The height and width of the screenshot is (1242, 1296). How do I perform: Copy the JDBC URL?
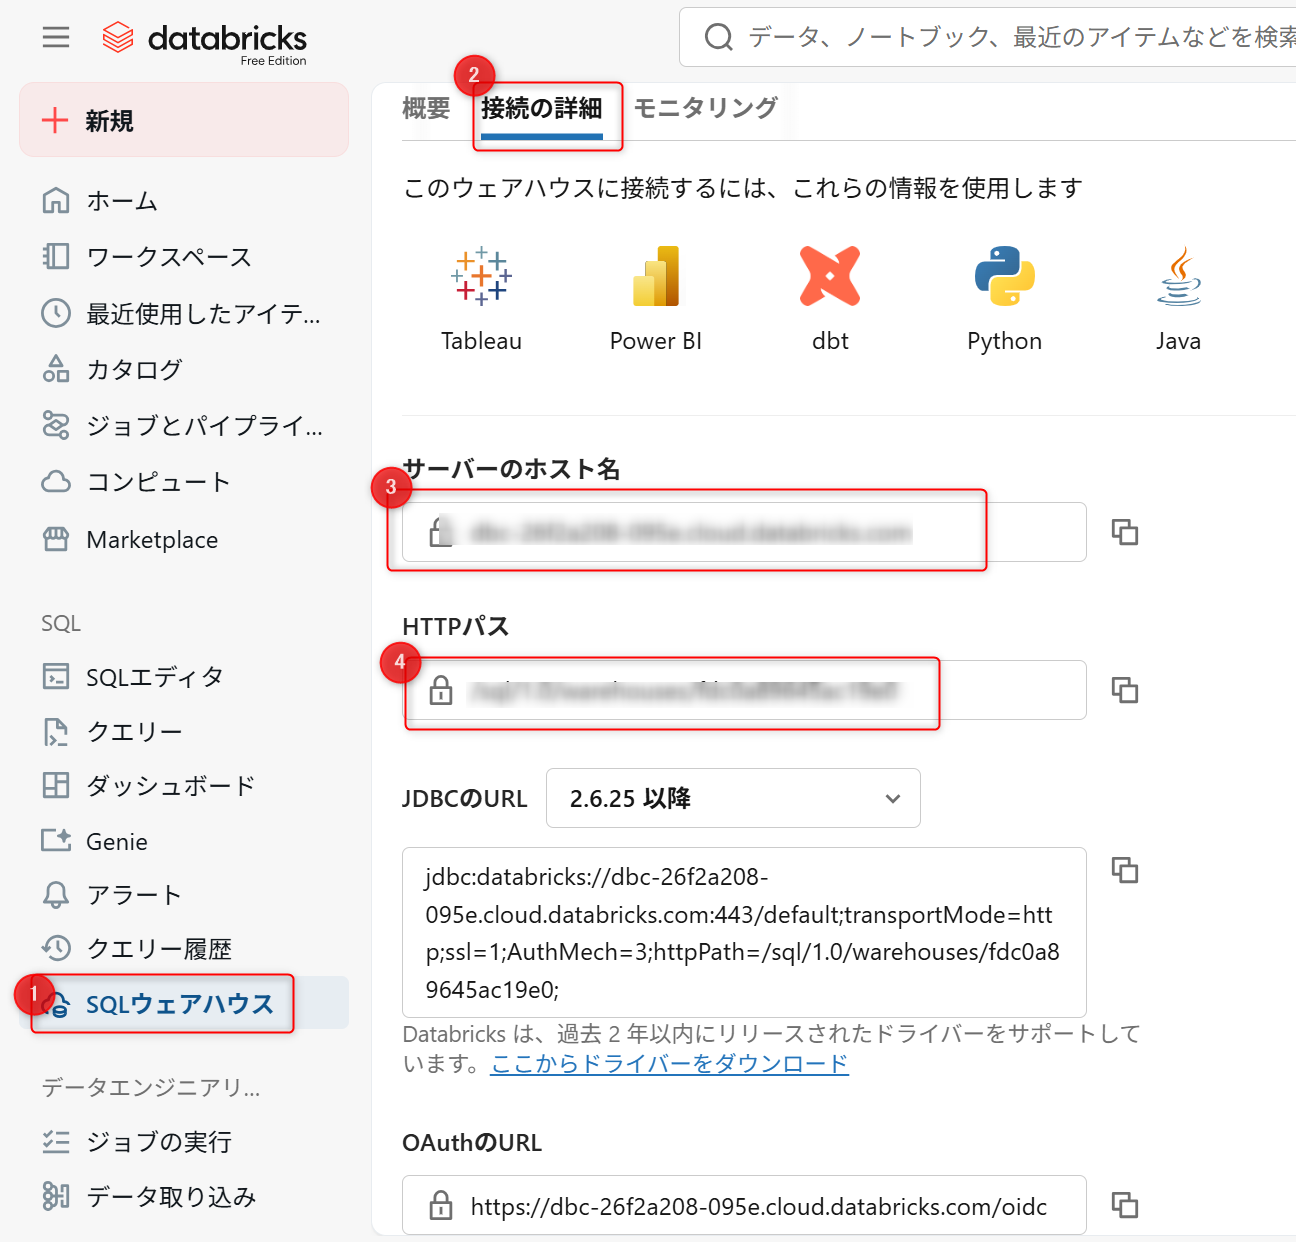(1125, 870)
